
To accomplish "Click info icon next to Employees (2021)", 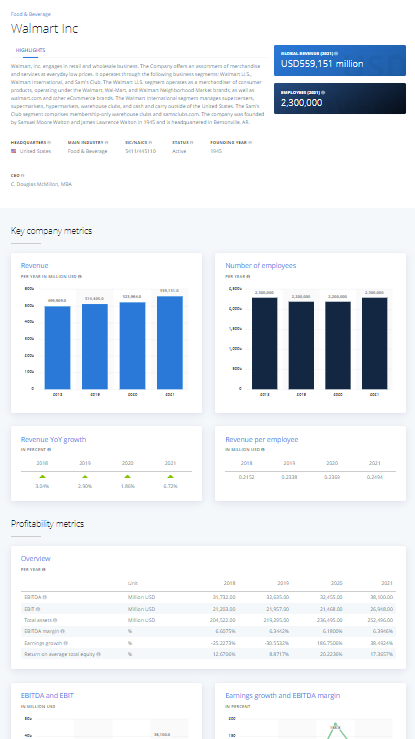I will (323, 92).
